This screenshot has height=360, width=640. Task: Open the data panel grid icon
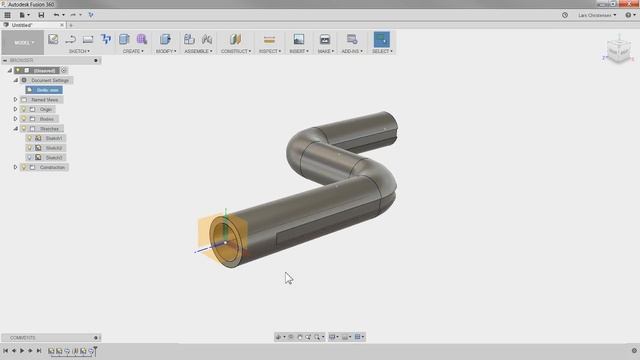7,15
